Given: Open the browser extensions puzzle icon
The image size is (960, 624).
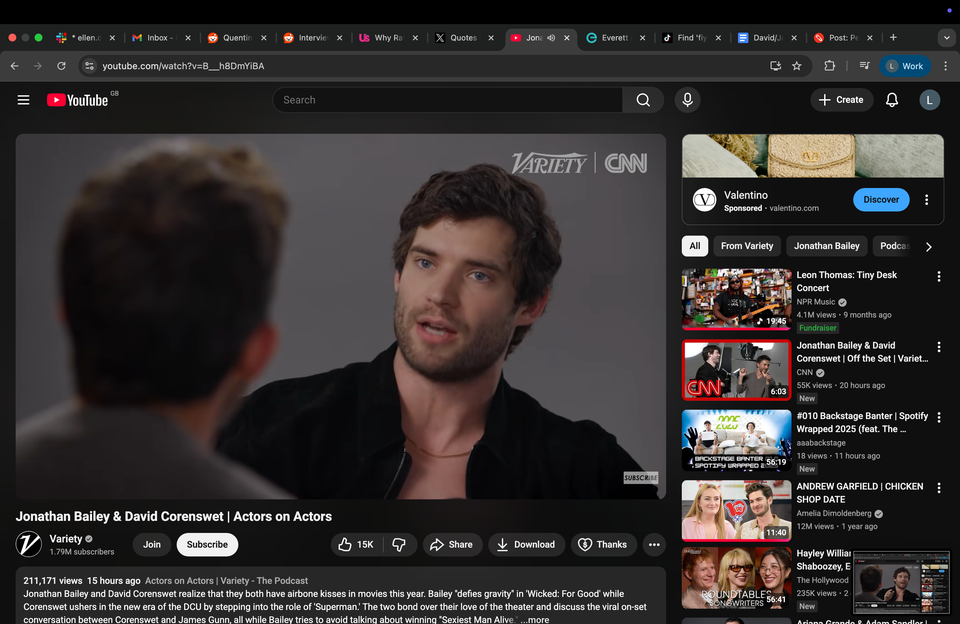Looking at the screenshot, I should click(829, 66).
